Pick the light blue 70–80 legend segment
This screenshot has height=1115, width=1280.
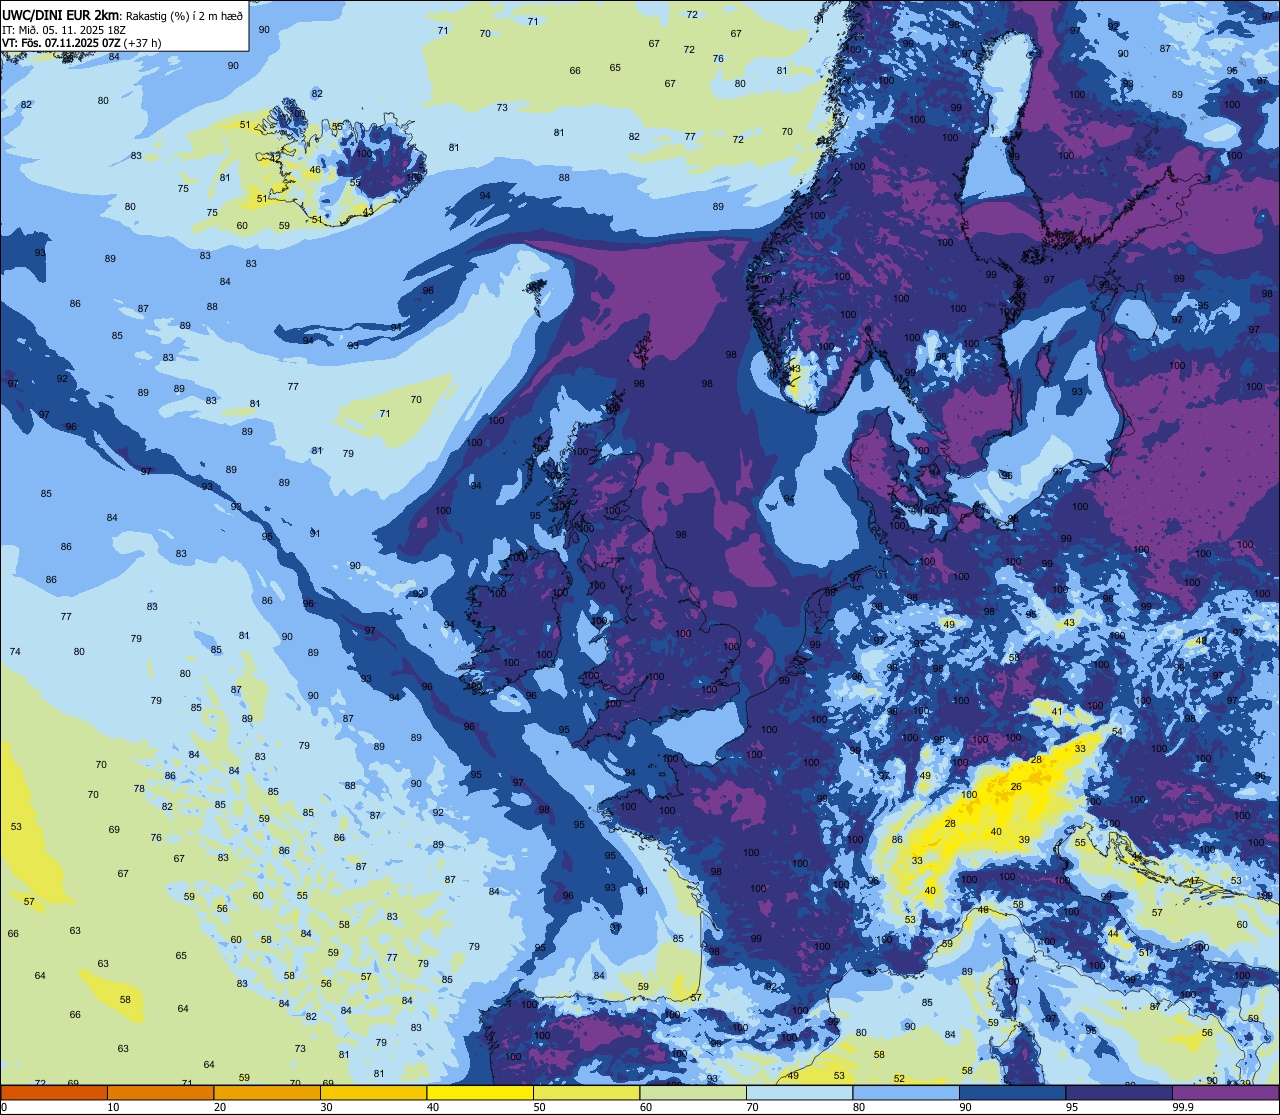point(799,1093)
